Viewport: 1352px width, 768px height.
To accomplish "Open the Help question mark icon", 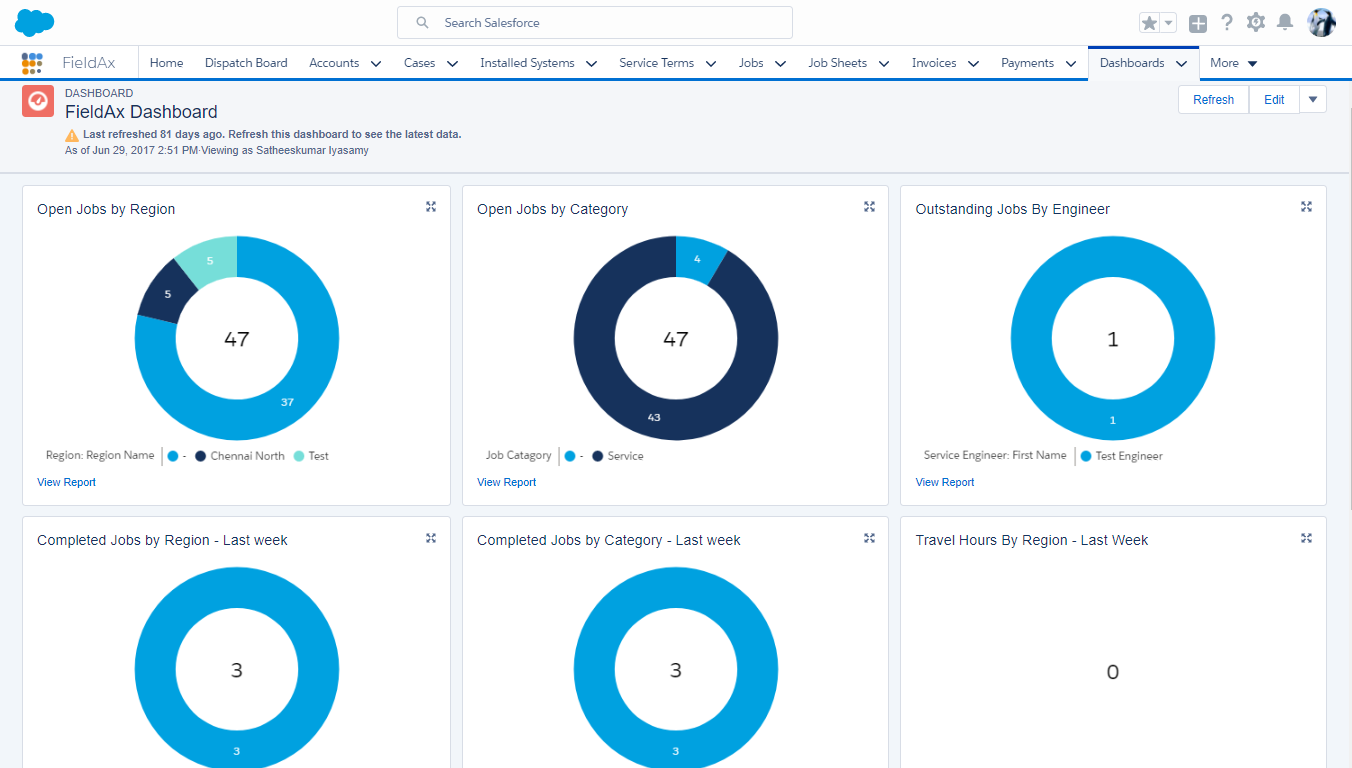I will click(x=1227, y=22).
